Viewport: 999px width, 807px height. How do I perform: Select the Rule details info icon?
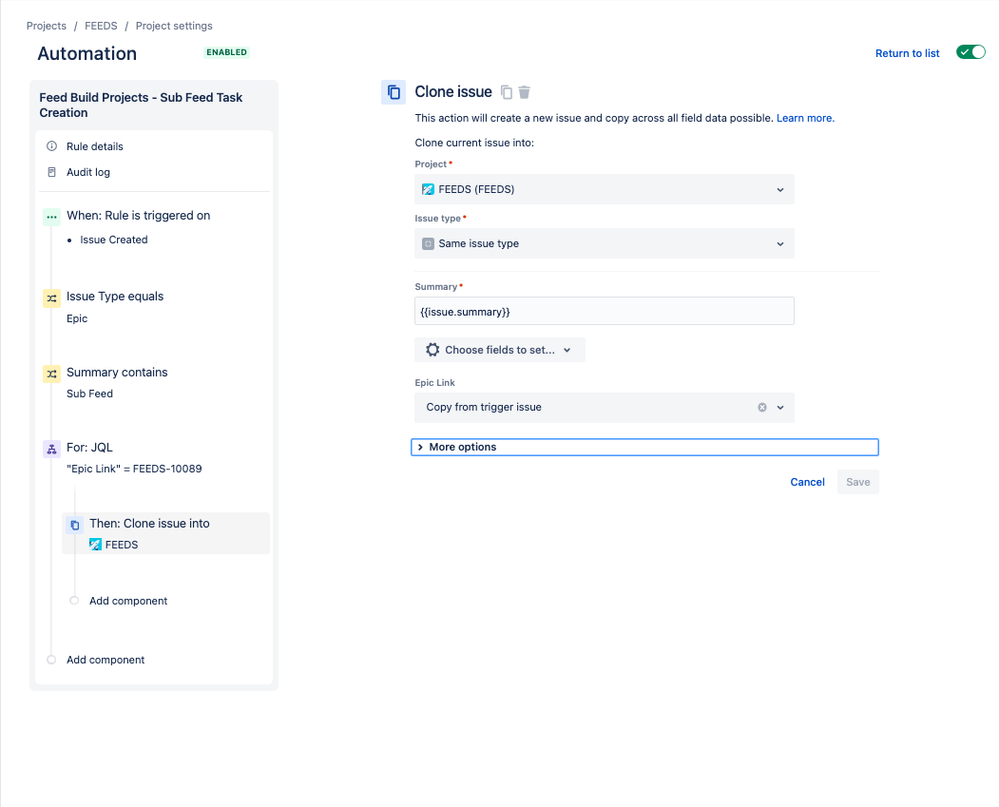point(52,146)
